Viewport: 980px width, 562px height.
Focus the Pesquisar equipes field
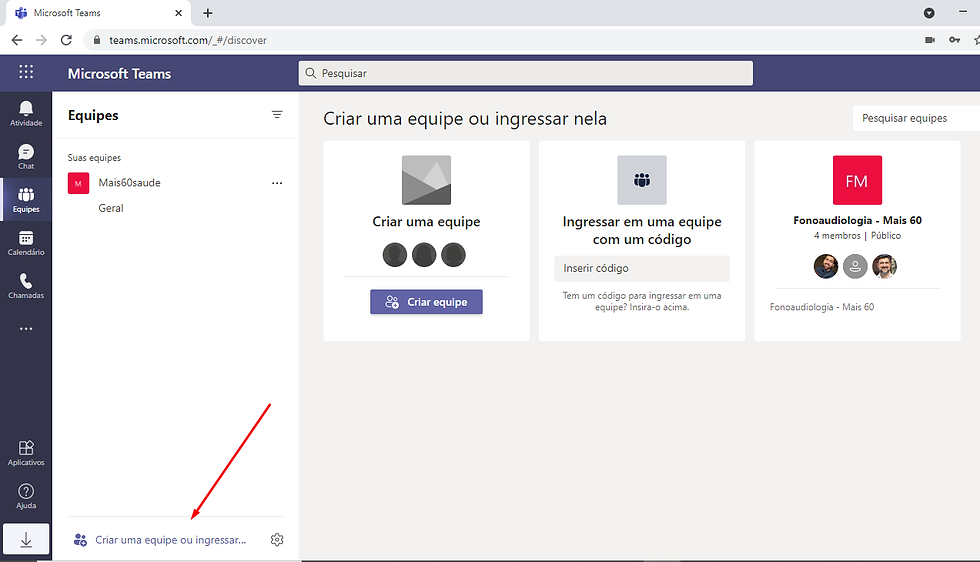[x=916, y=118]
